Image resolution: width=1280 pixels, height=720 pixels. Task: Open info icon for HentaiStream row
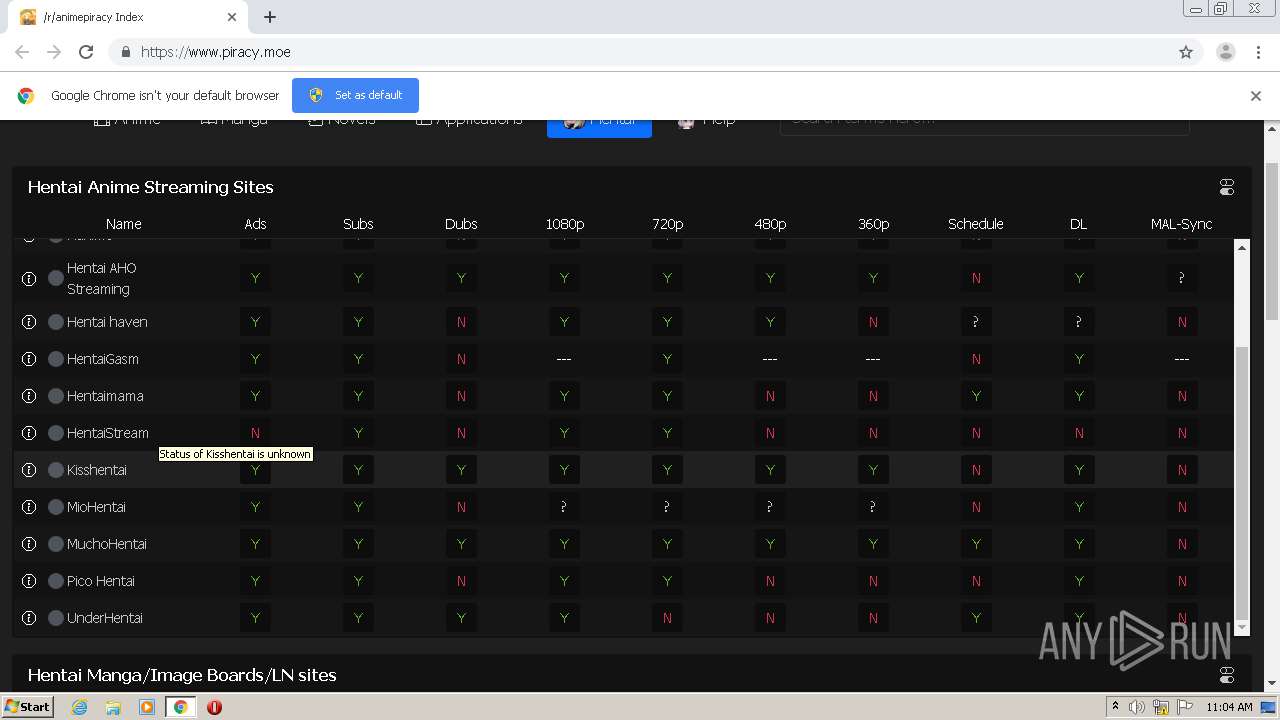click(x=29, y=433)
